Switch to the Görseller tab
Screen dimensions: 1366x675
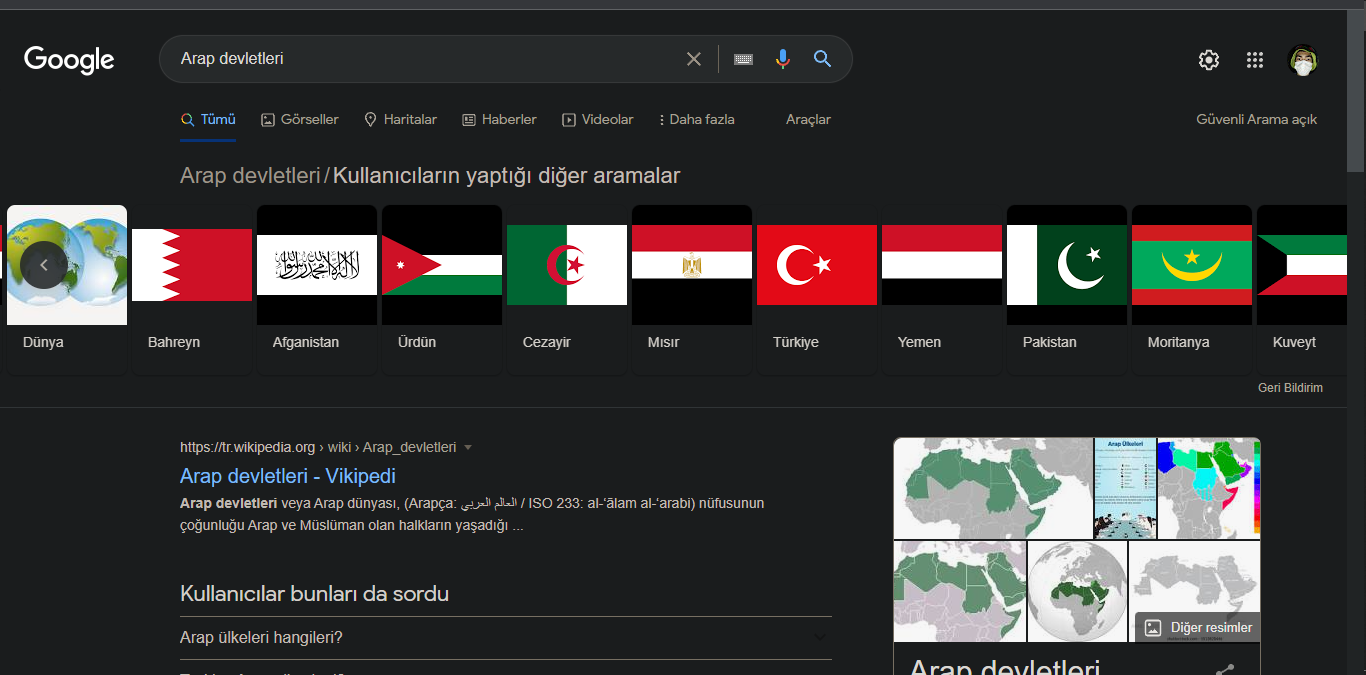(x=300, y=119)
